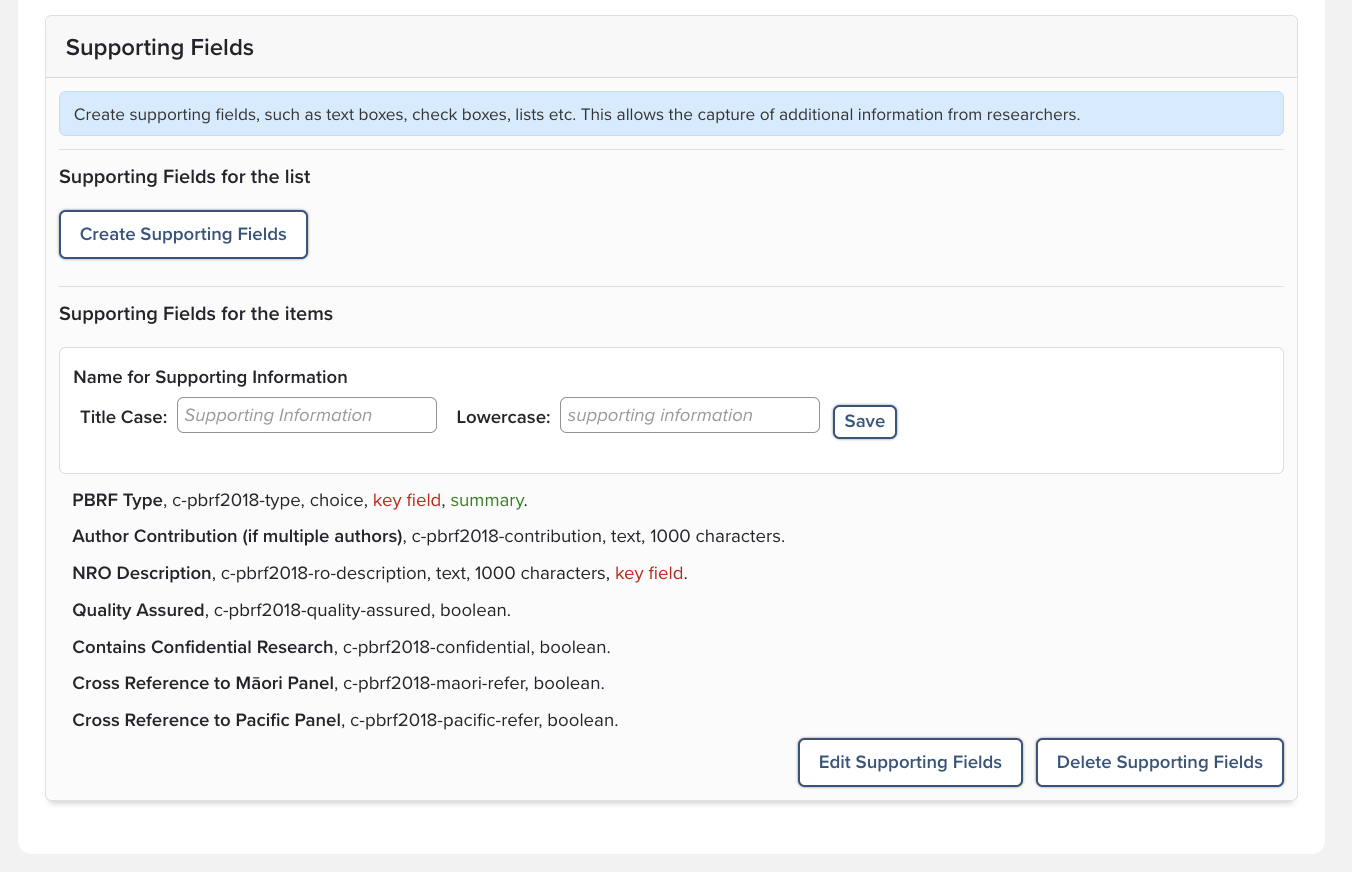Image resolution: width=1352 pixels, height=872 pixels.
Task: Select the PBRF Type field name
Action: point(117,500)
